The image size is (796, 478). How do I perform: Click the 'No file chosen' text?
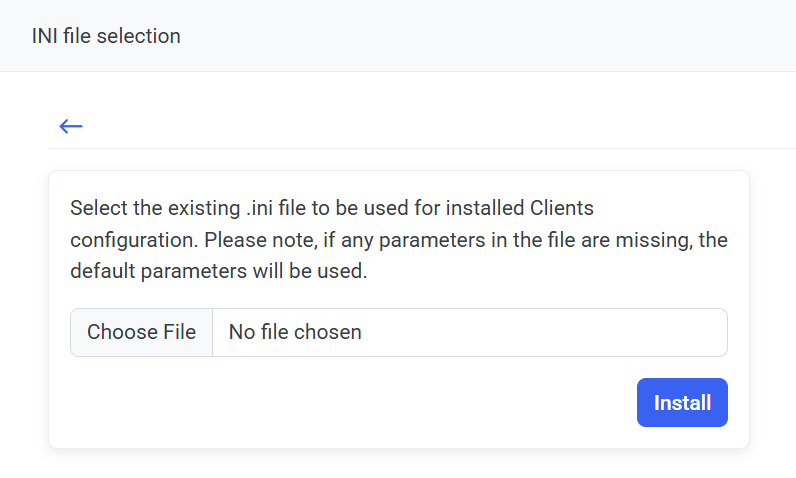[295, 332]
